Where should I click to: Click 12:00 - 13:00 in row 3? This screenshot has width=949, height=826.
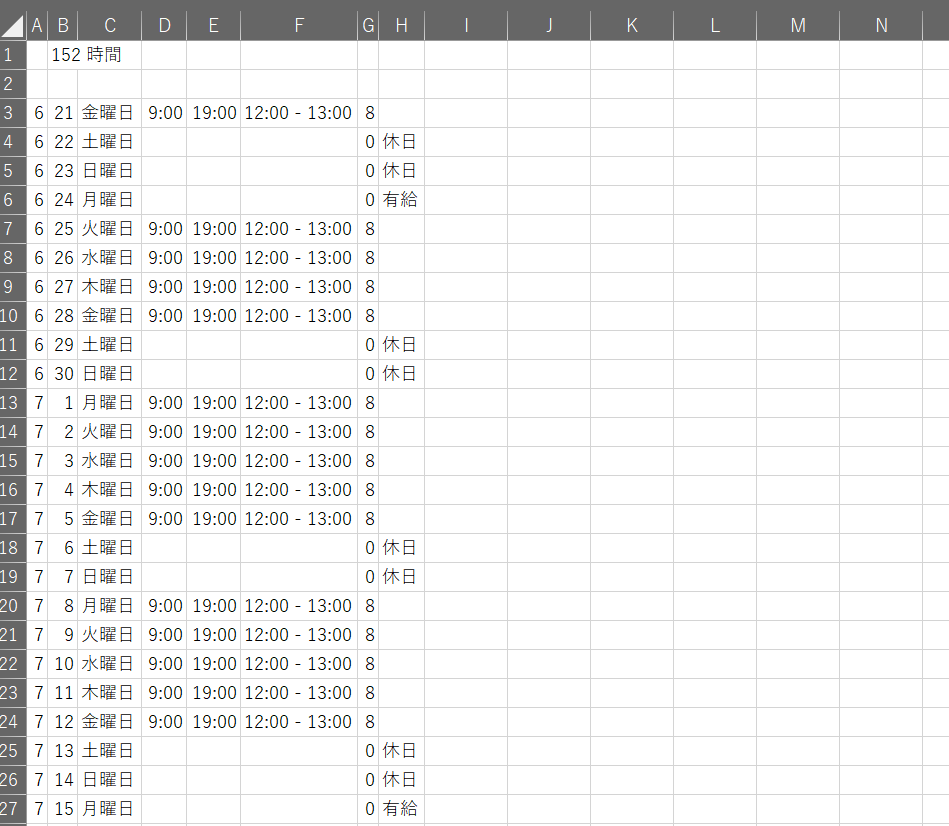pyautogui.click(x=298, y=113)
